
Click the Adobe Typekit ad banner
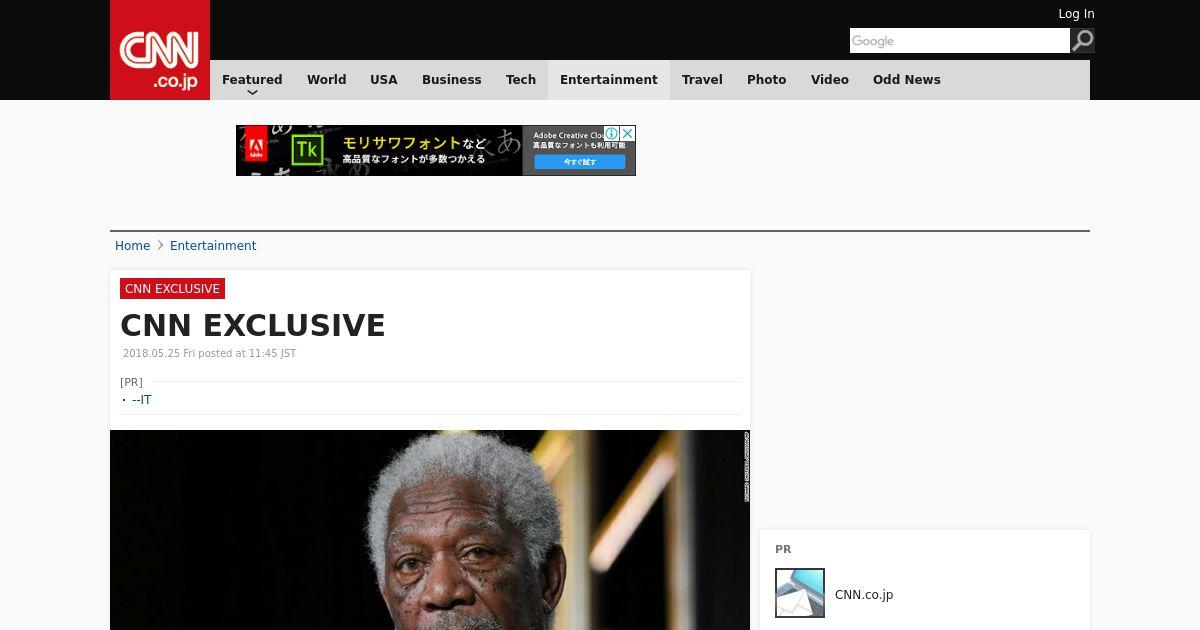[436, 150]
